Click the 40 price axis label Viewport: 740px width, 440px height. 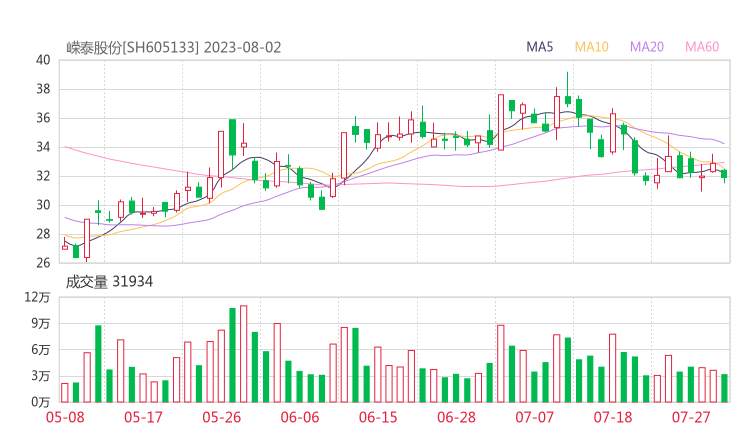(43, 60)
